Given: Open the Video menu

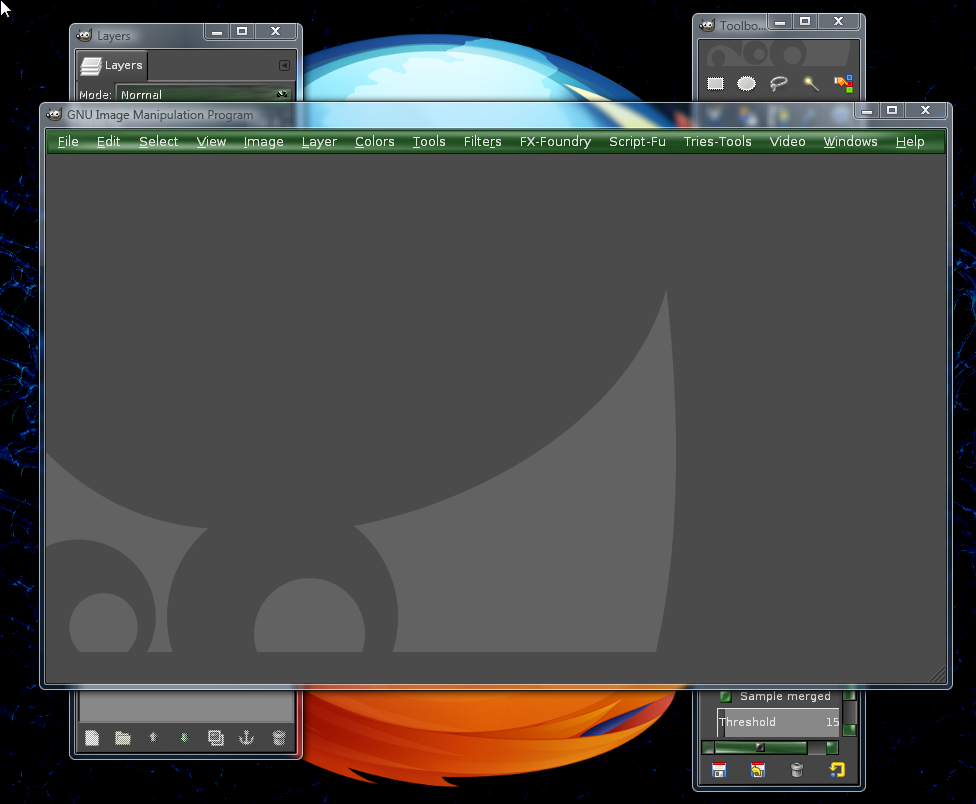Looking at the screenshot, I should [x=787, y=141].
